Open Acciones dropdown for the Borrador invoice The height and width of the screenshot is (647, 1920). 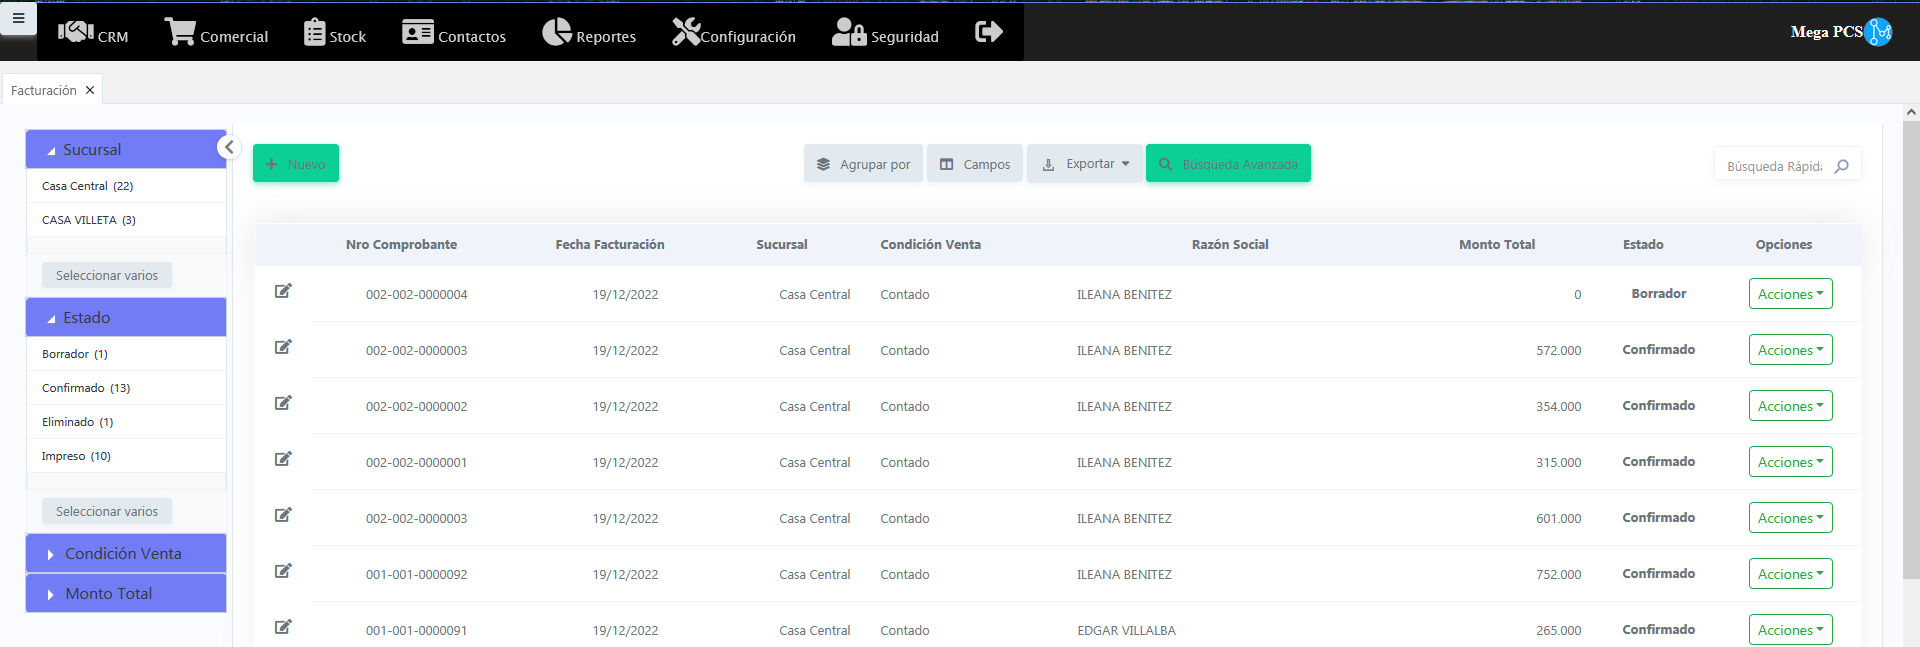click(x=1790, y=294)
